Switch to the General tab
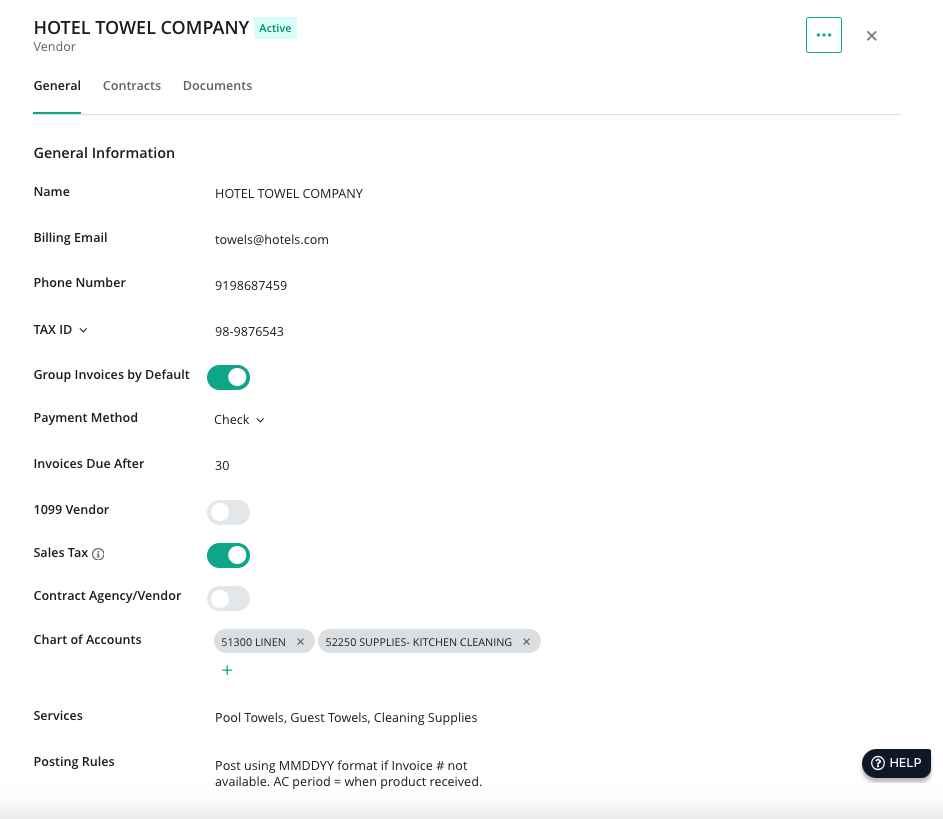 pos(57,85)
